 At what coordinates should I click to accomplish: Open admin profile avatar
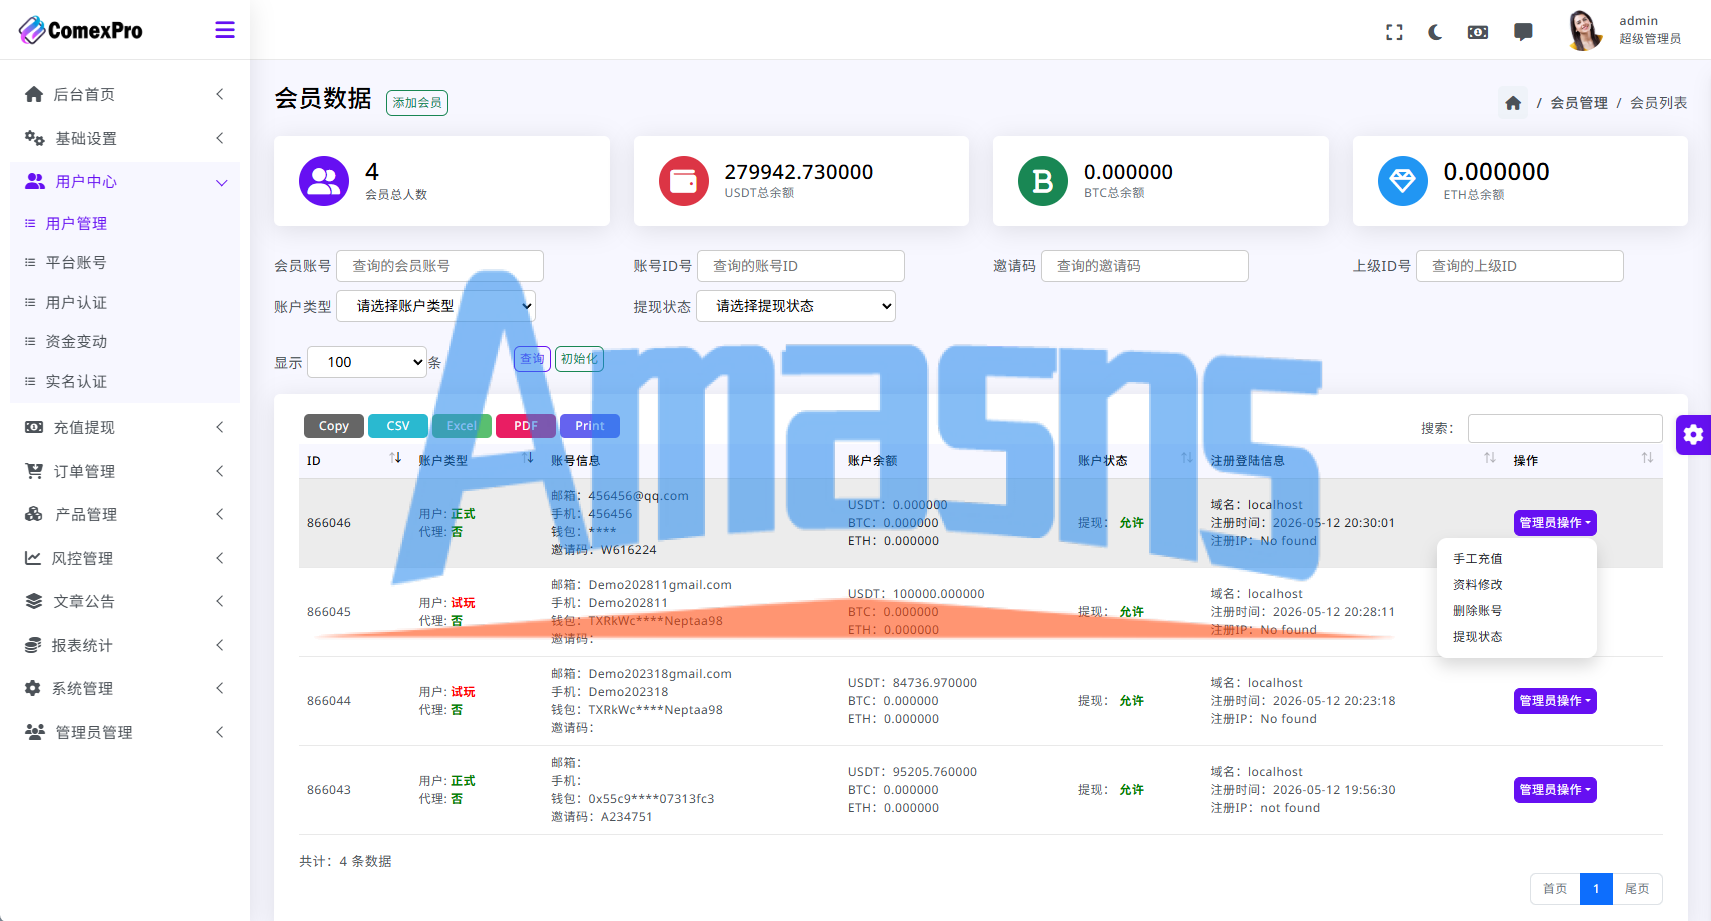tap(1584, 30)
